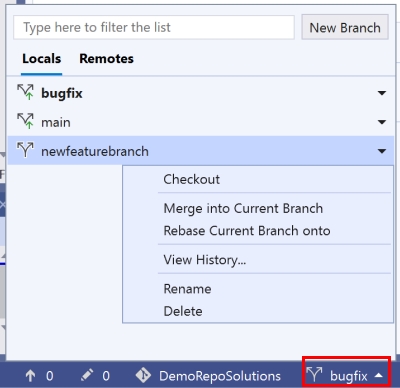Click the New Branch button

[x=345, y=27]
